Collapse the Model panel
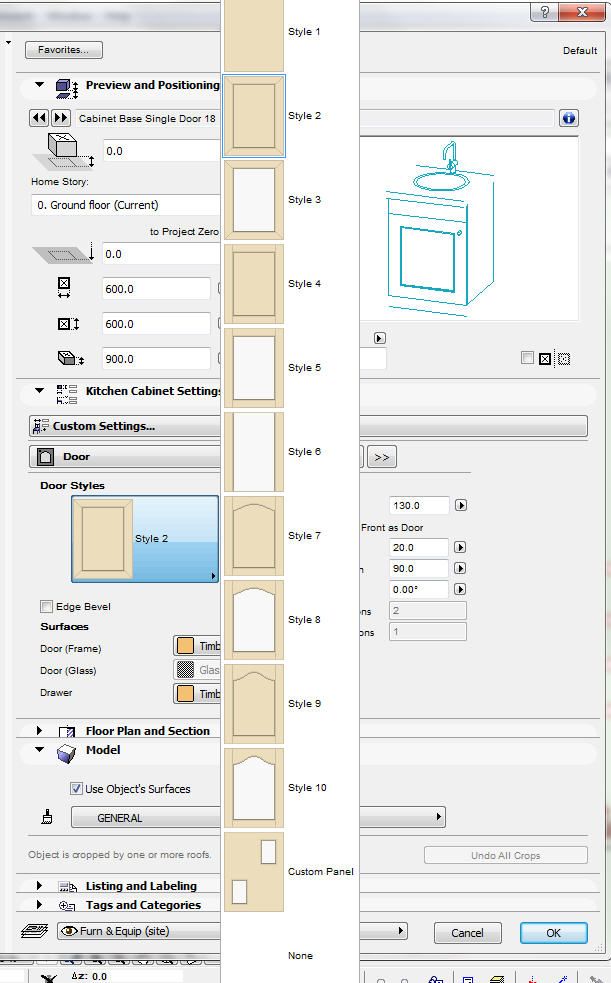The image size is (611, 983). 39,750
